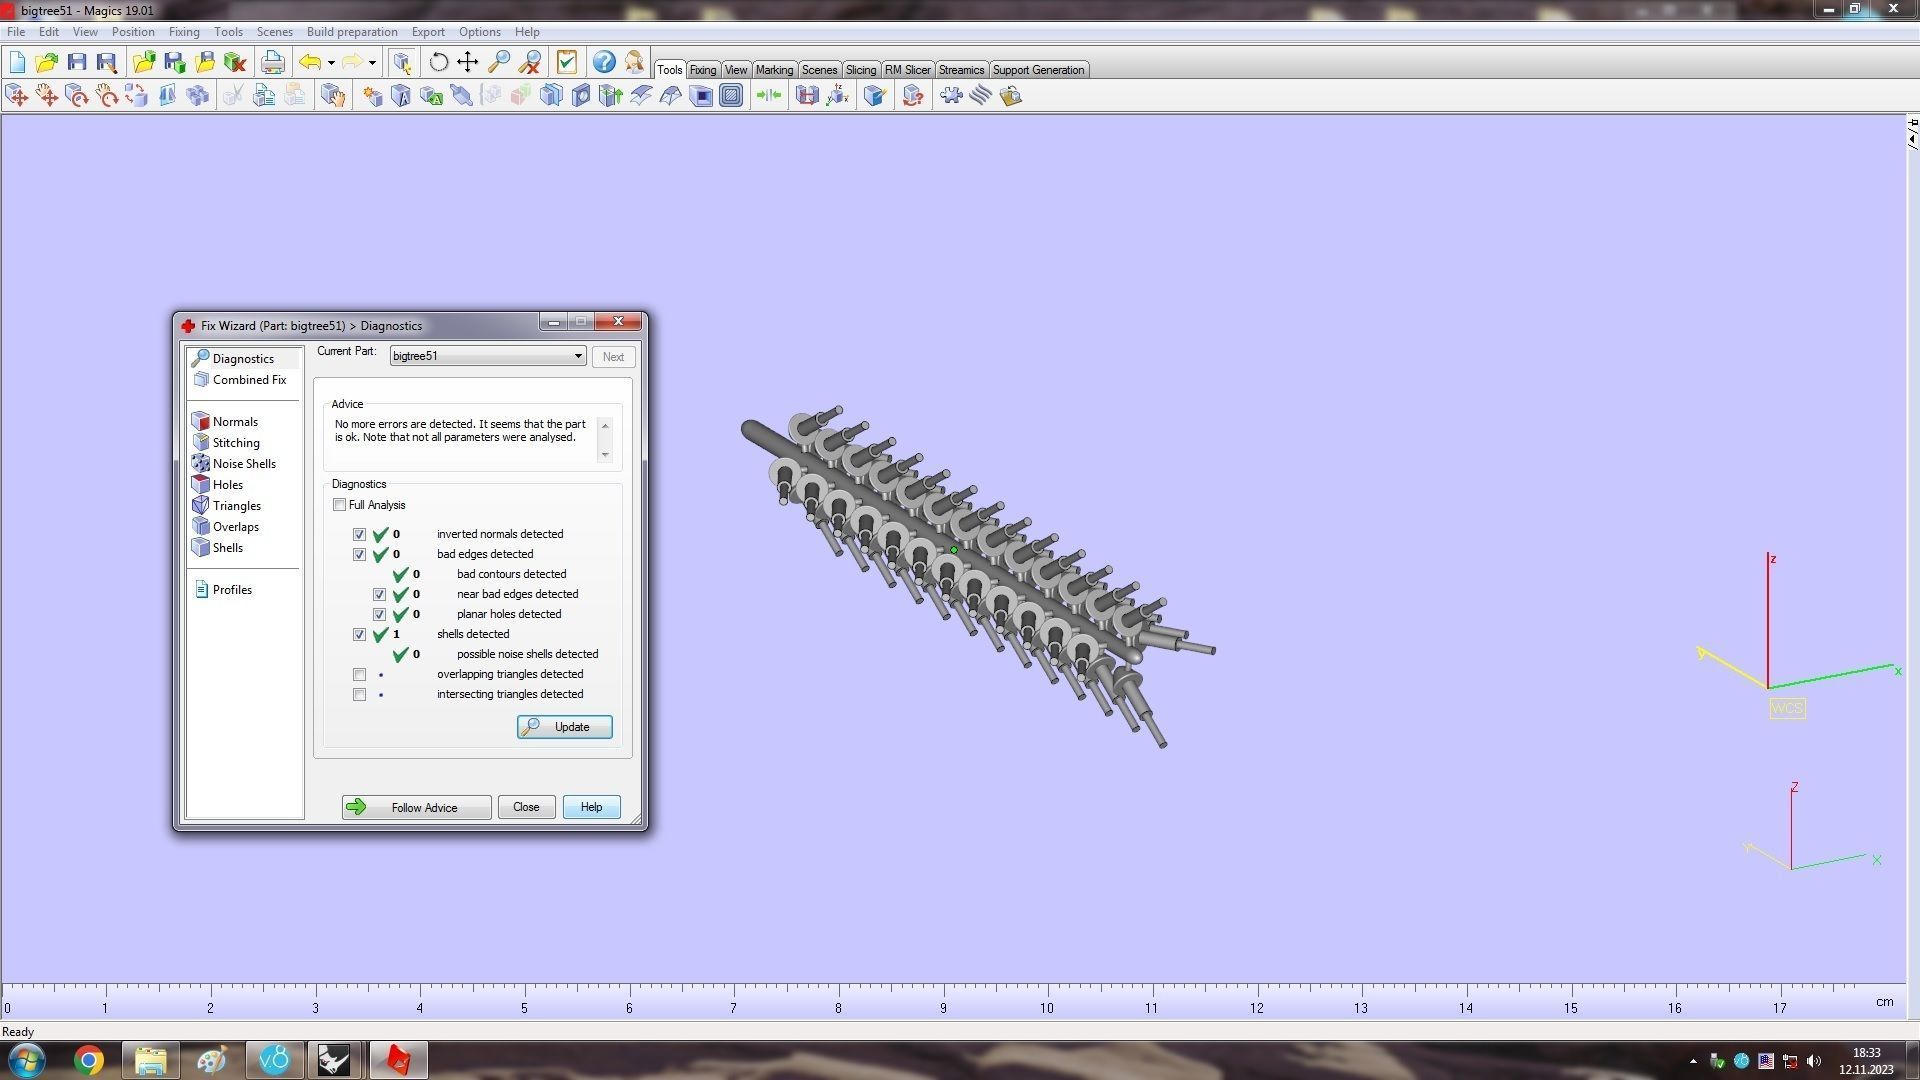Click the New Project toolbar icon
The image size is (1920, 1080).
pyautogui.click(x=17, y=63)
